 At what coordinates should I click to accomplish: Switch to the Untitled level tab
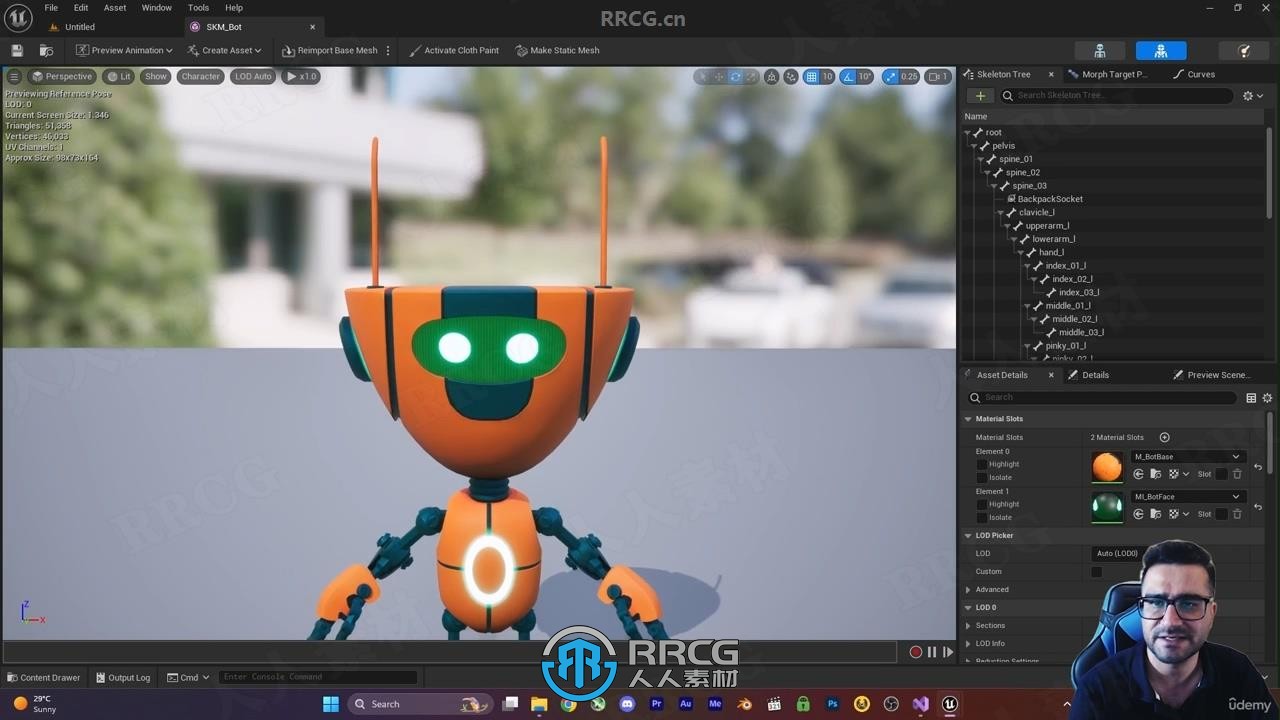[x=80, y=27]
